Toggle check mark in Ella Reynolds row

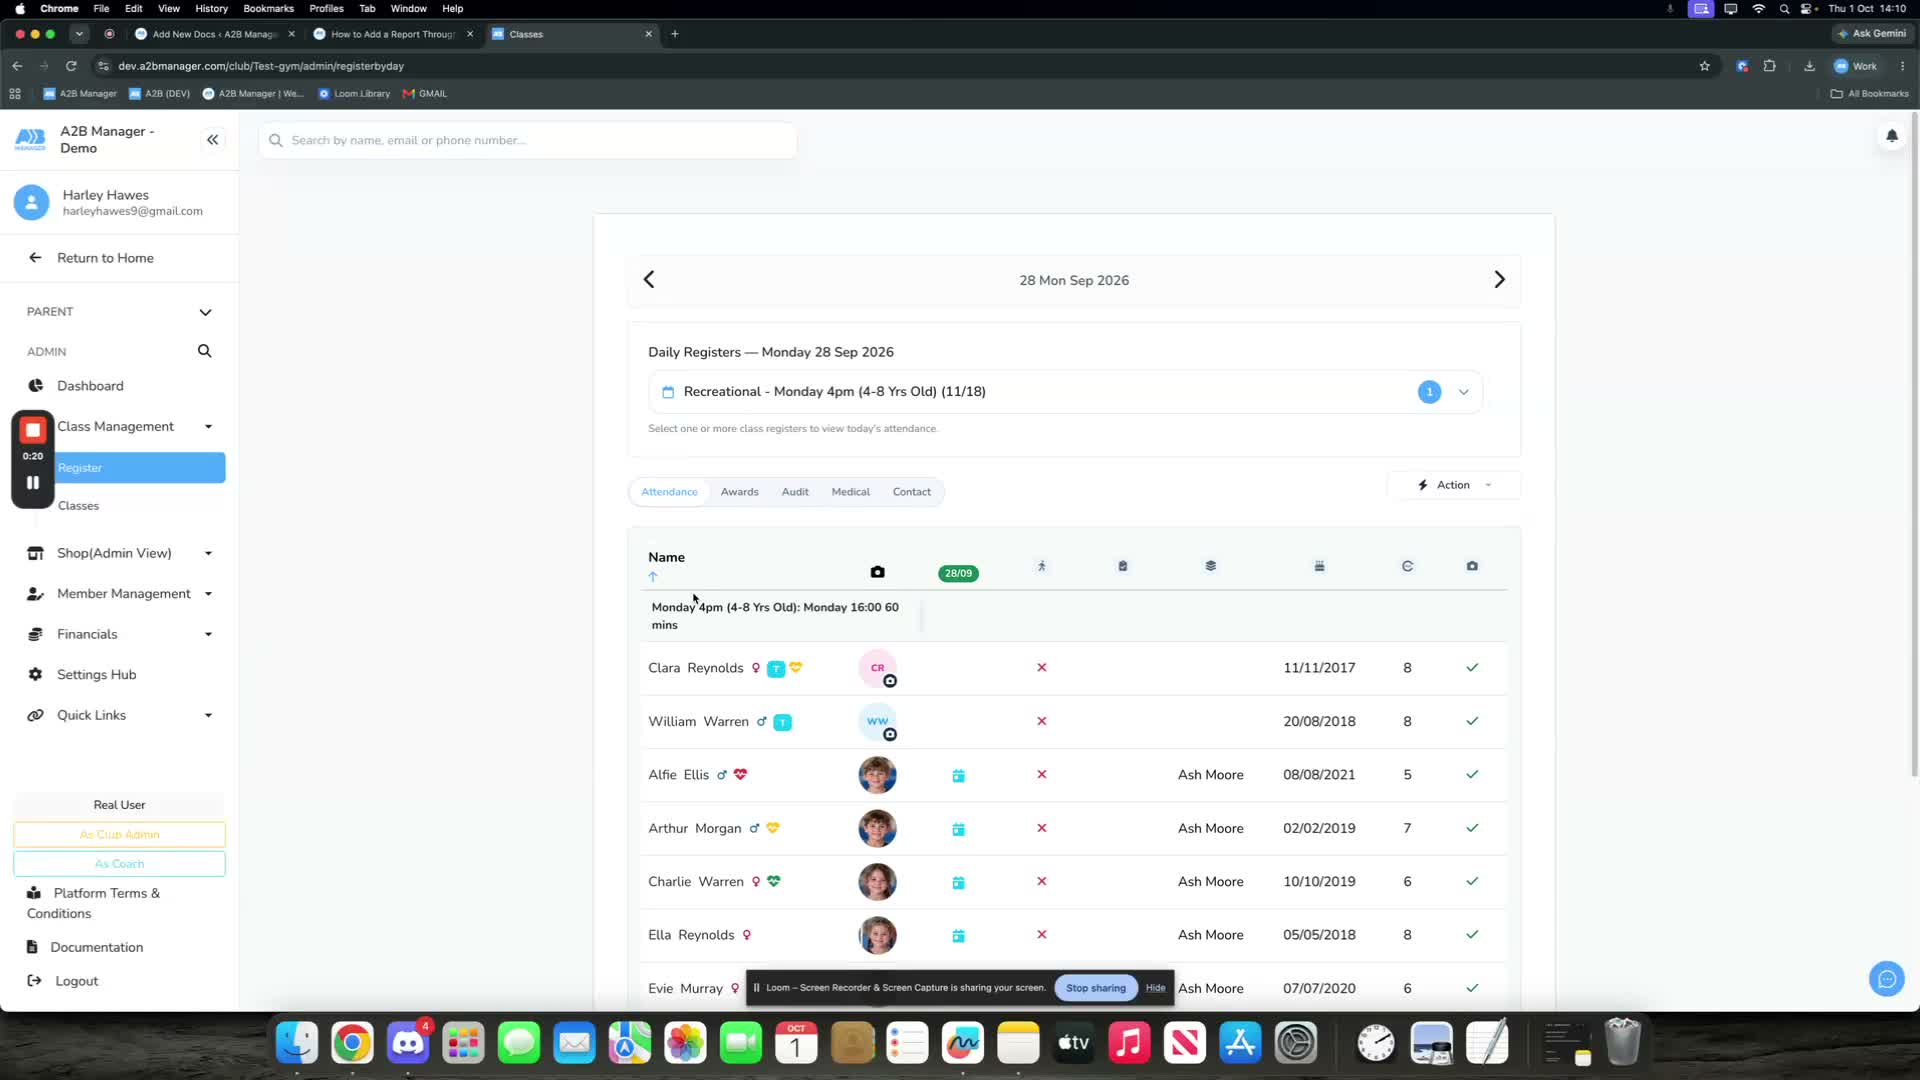(x=1472, y=934)
